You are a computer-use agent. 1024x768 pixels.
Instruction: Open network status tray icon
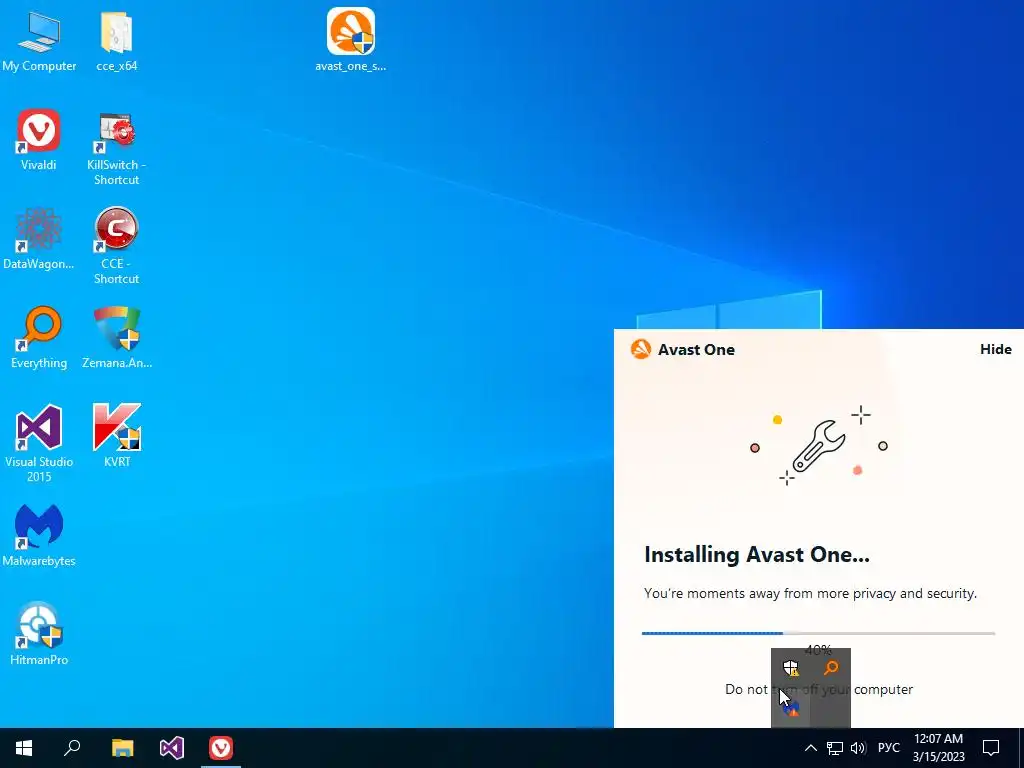tap(835, 748)
